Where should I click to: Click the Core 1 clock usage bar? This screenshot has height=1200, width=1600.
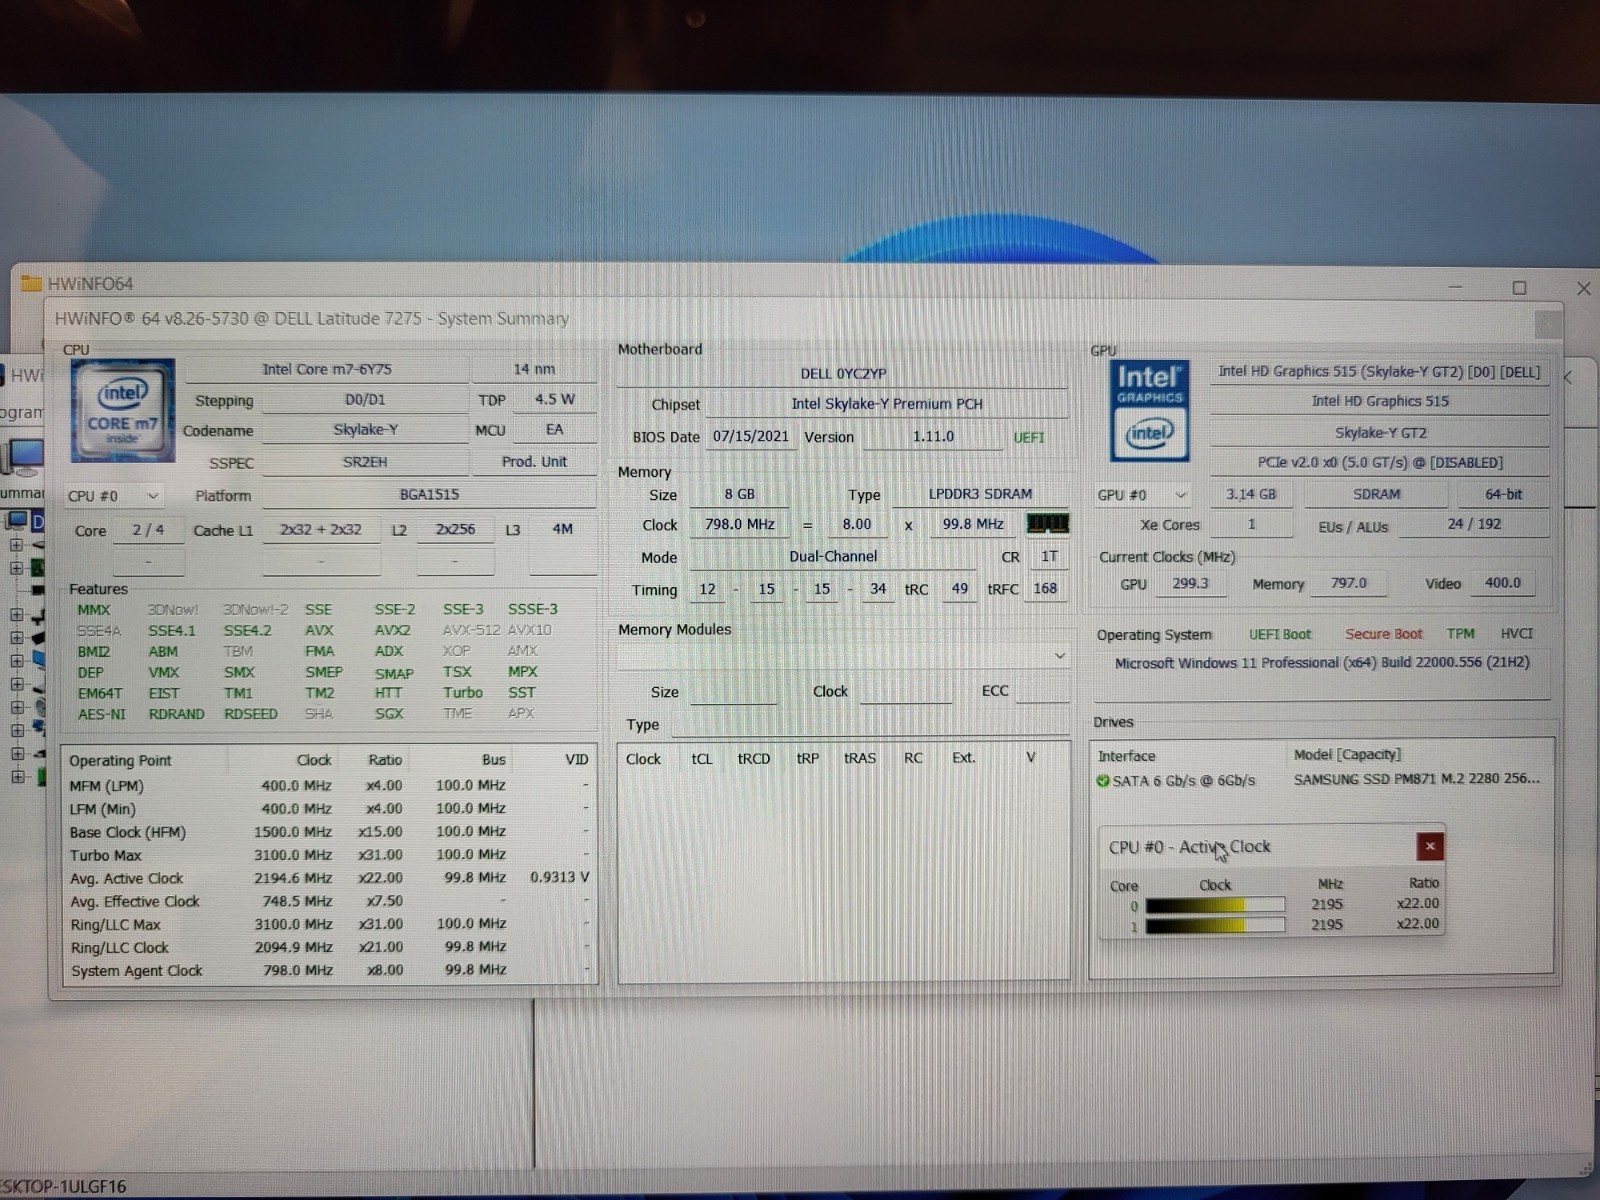(x=1215, y=926)
